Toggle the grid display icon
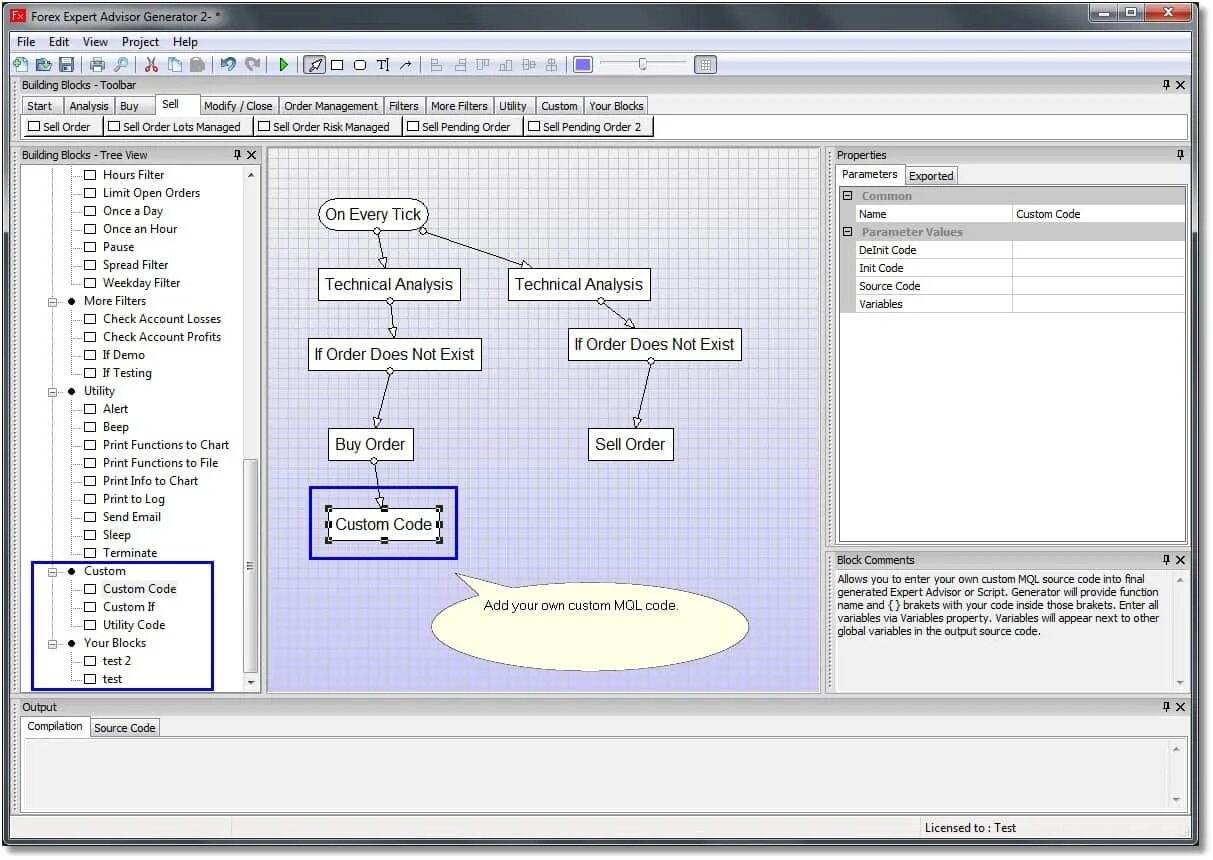Screen dimensions: 1213x860 pos(705,65)
